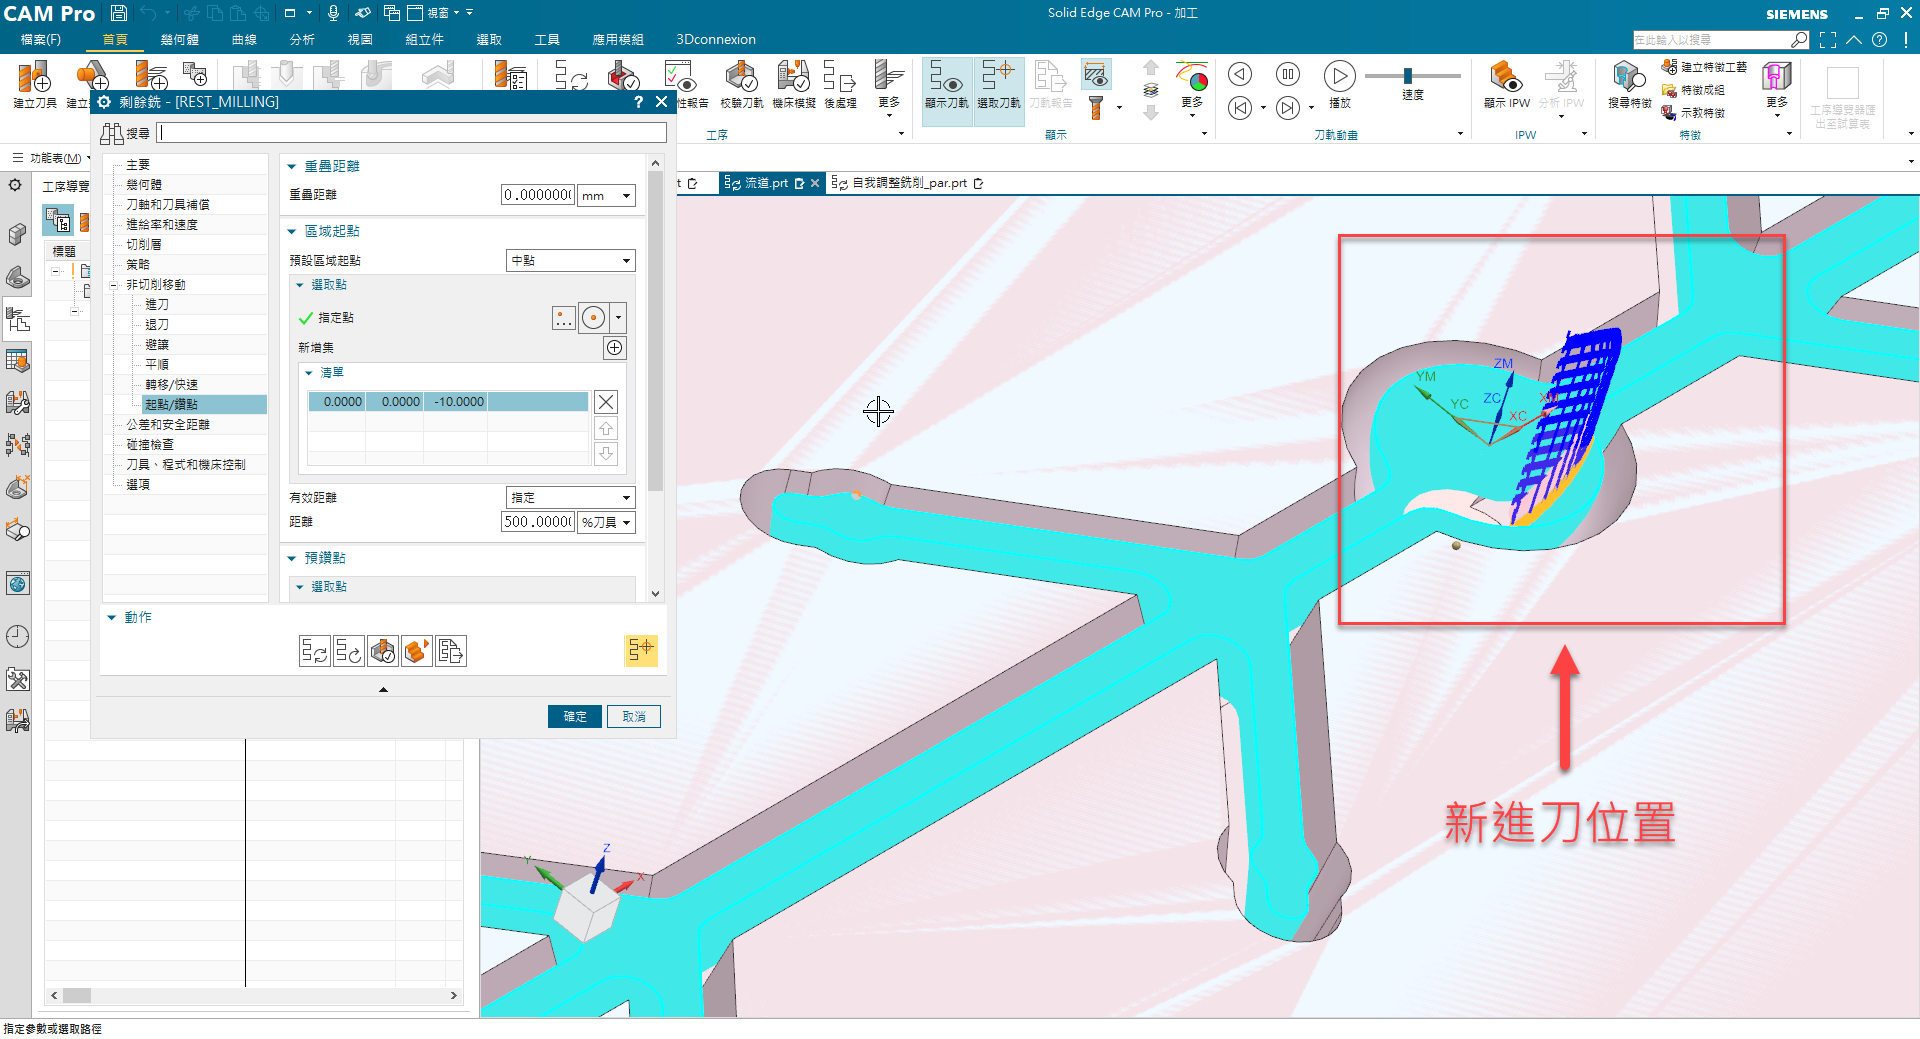The width and height of the screenshot is (1920, 1039).
Task: Click machine simulate icon in 動作 section
Action: (417, 652)
